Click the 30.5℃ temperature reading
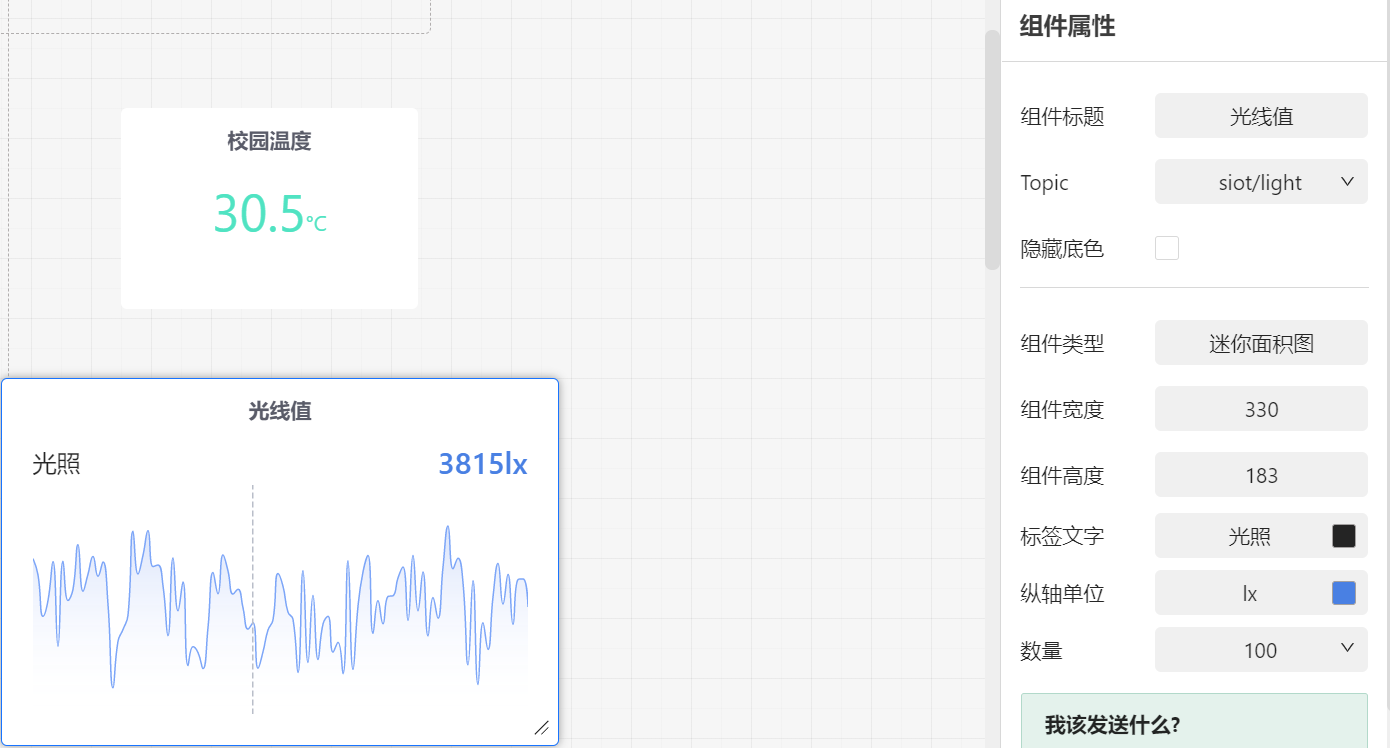This screenshot has width=1390, height=748. coord(269,214)
